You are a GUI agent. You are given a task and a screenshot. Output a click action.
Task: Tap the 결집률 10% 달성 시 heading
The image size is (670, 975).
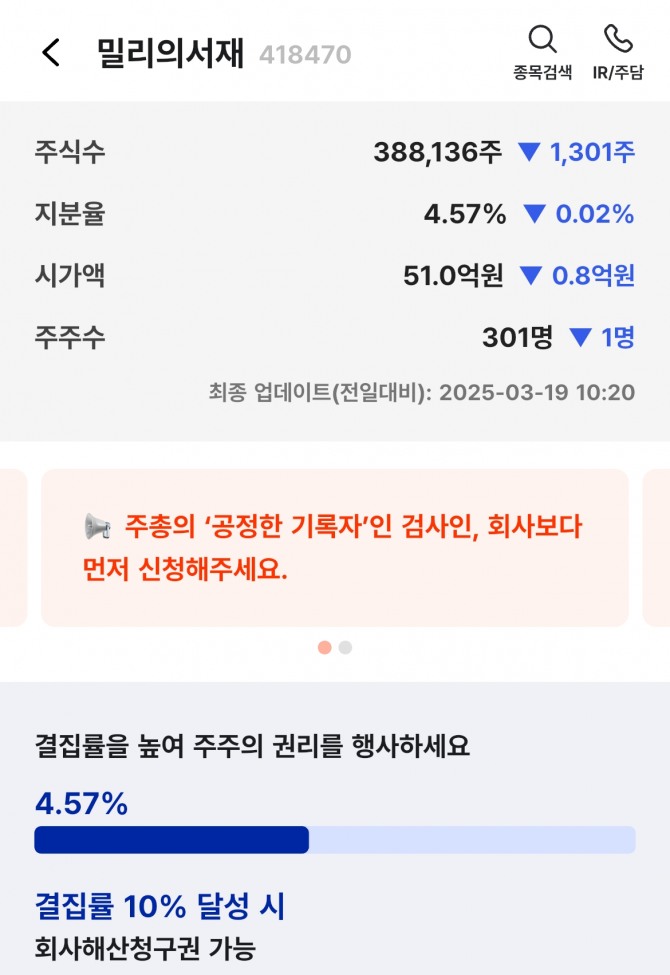point(160,906)
